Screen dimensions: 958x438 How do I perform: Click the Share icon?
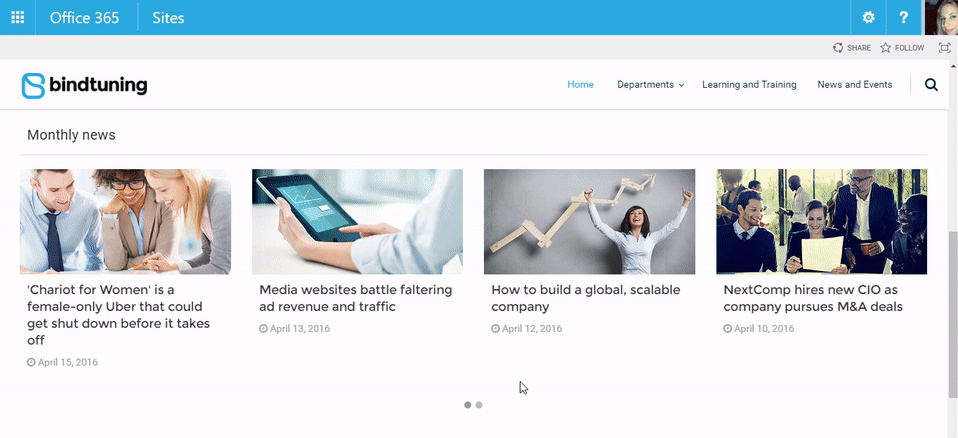coord(838,48)
